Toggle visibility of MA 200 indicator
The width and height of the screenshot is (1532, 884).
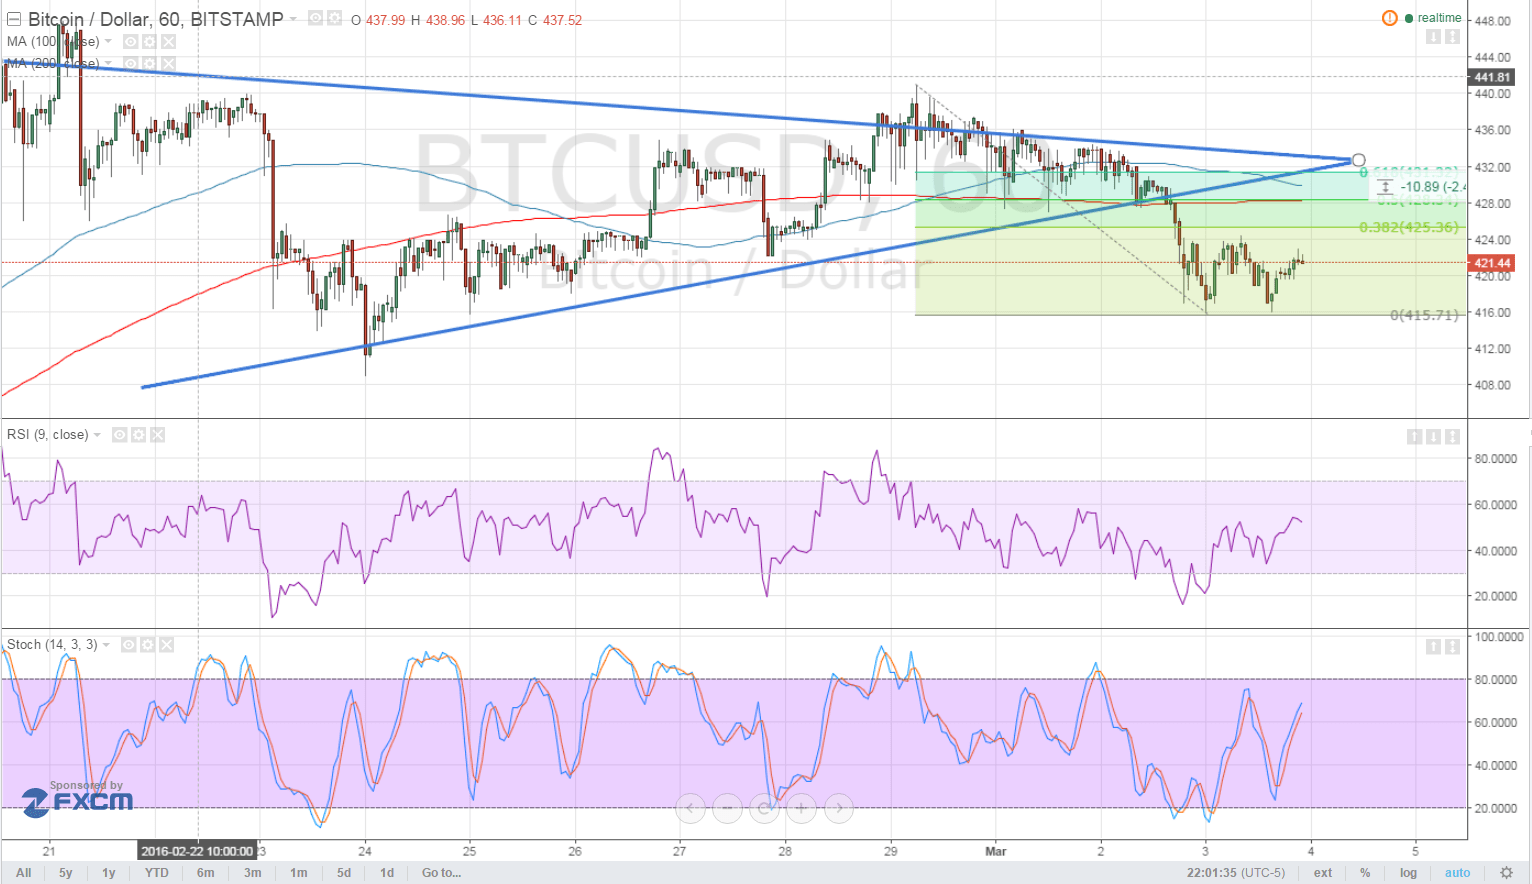[x=130, y=64]
